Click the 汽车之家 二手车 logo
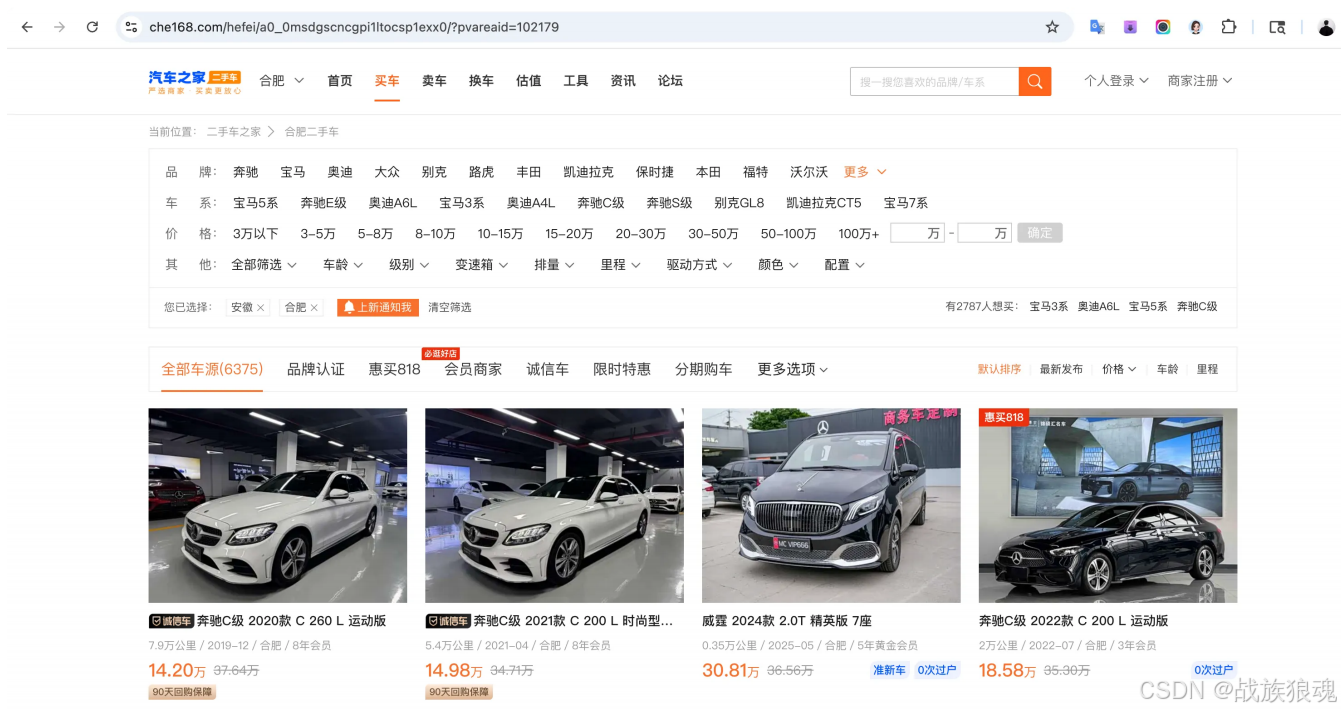This screenshot has width=1341, height=712. tap(195, 82)
